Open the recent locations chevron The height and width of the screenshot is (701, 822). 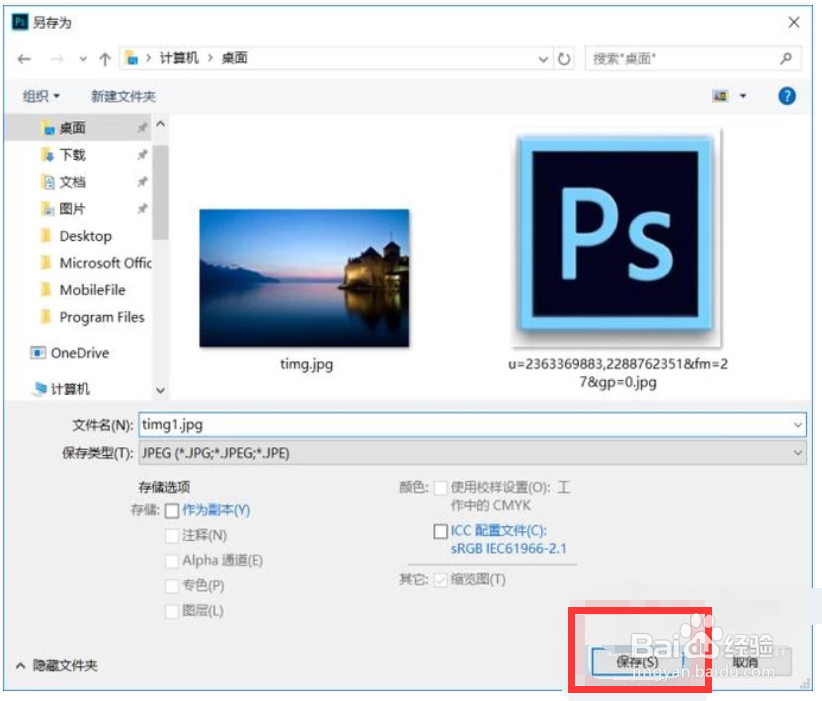83,59
